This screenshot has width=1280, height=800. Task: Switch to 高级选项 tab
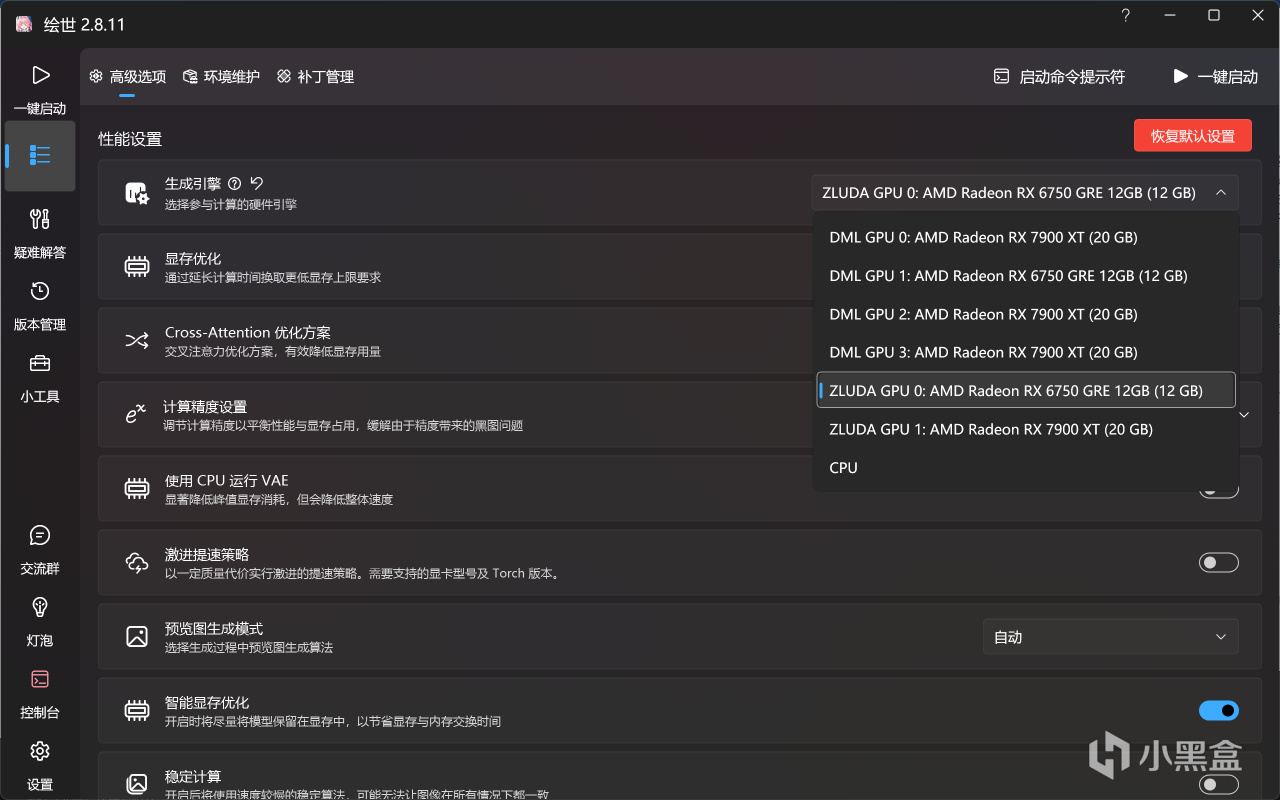tap(128, 77)
